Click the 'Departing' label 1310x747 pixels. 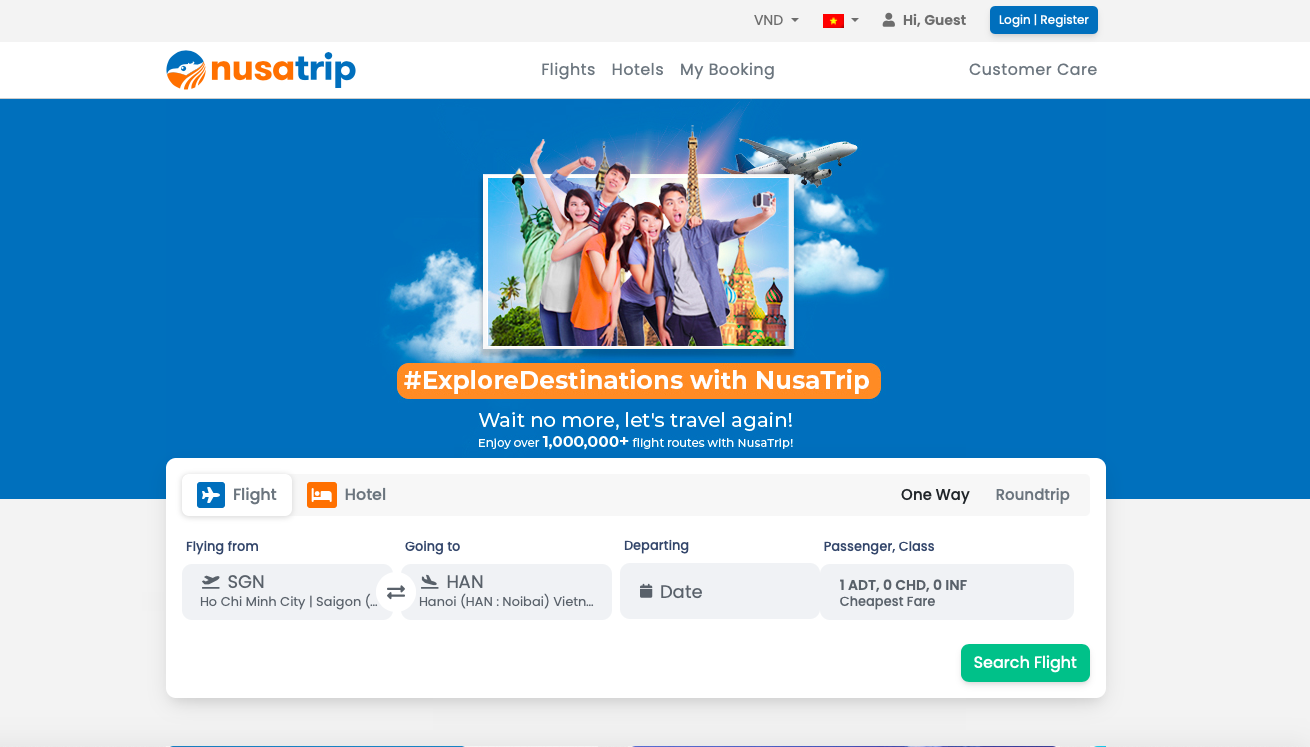pos(656,545)
